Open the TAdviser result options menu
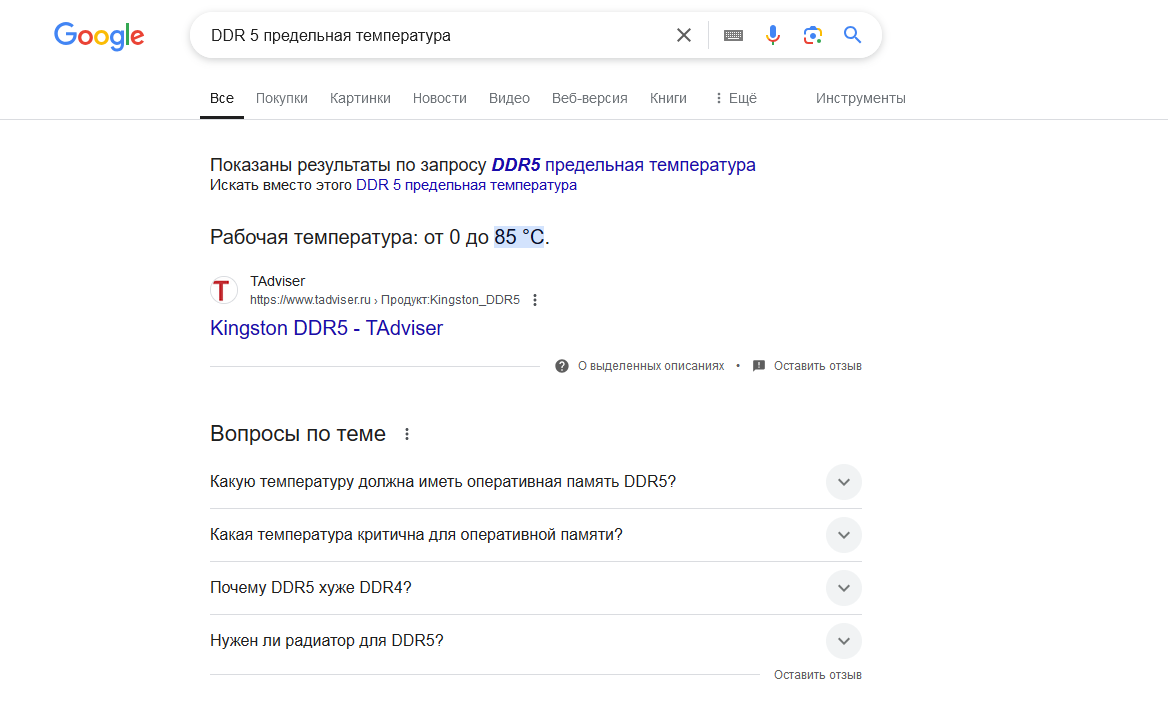 pos(535,300)
